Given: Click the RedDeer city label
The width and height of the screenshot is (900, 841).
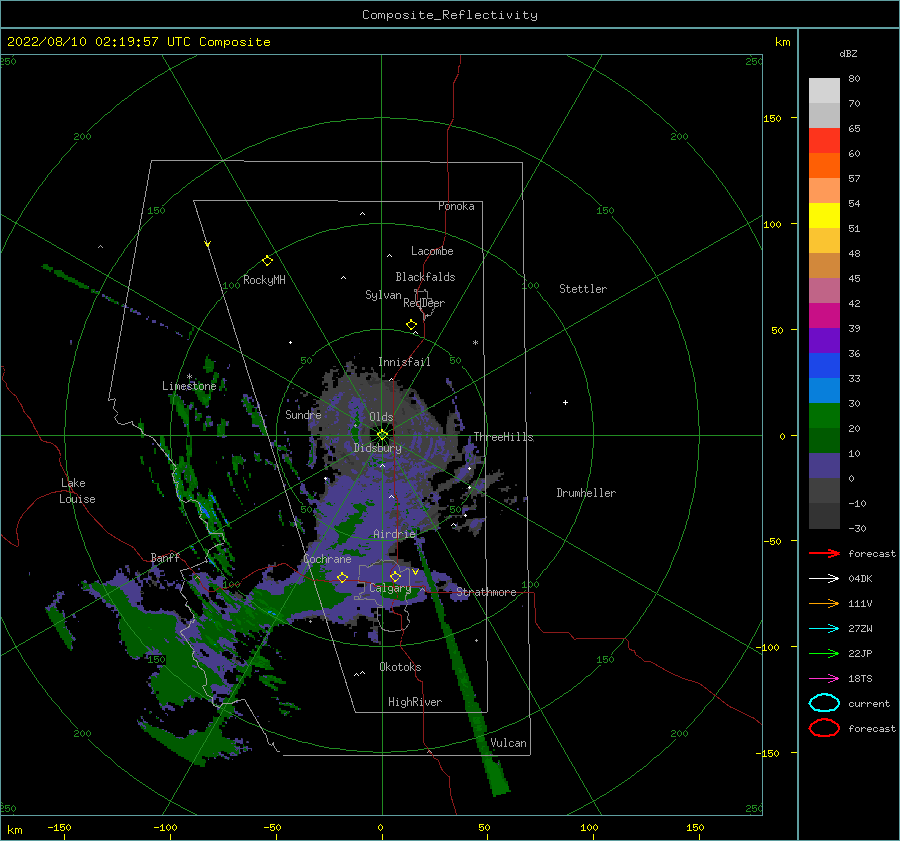Looking at the screenshot, I should (x=424, y=303).
